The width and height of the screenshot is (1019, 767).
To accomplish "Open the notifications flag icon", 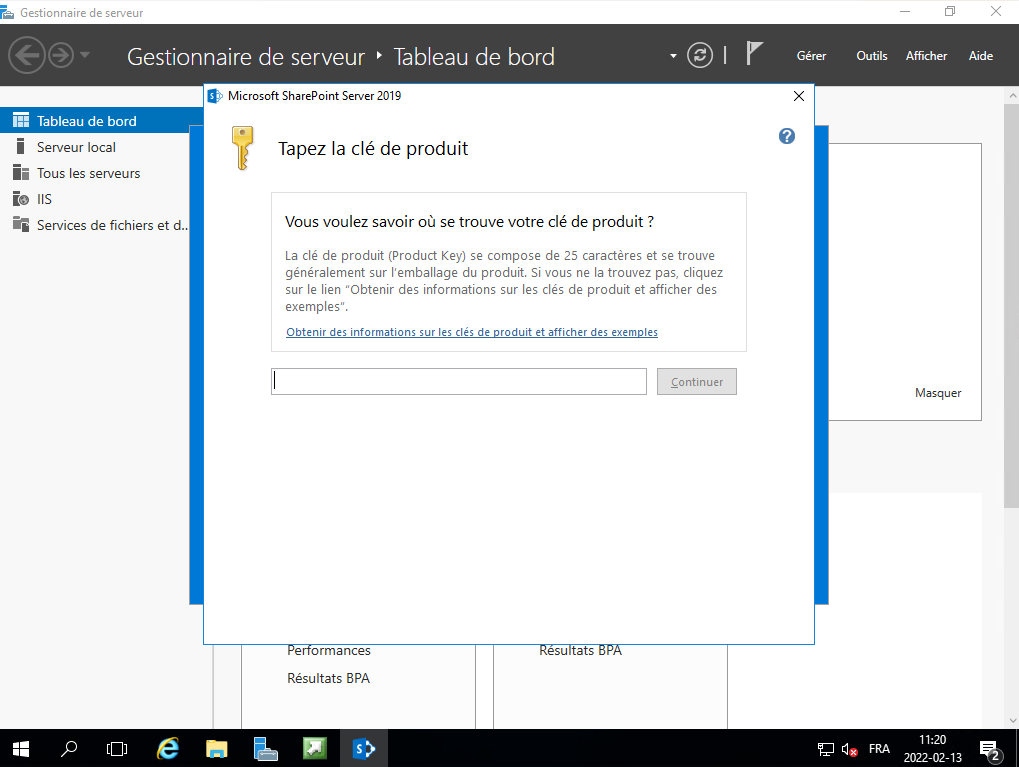I will point(755,55).
